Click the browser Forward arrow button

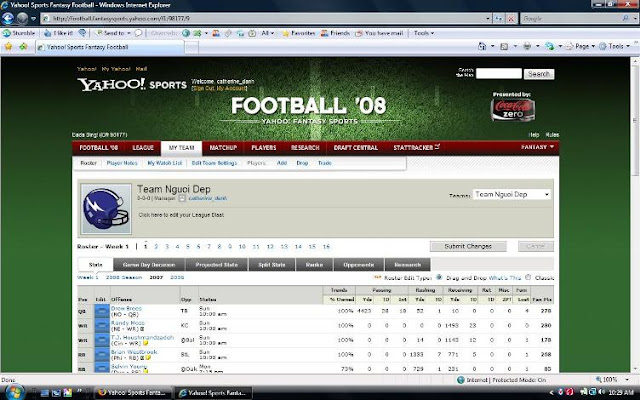22,18
